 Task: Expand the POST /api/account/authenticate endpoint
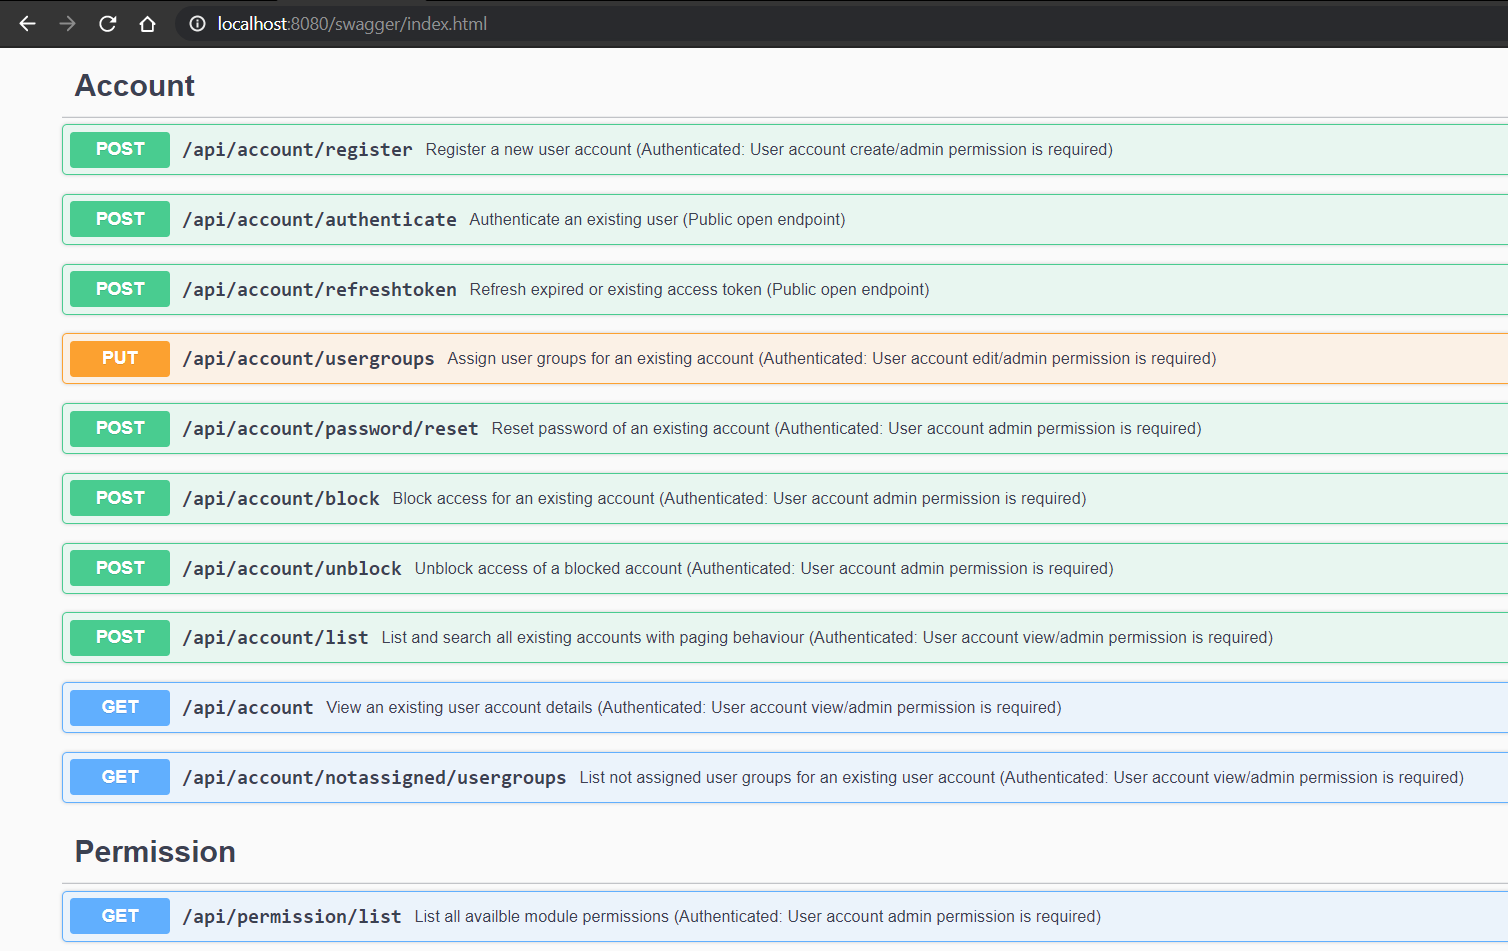click(785, 219)
